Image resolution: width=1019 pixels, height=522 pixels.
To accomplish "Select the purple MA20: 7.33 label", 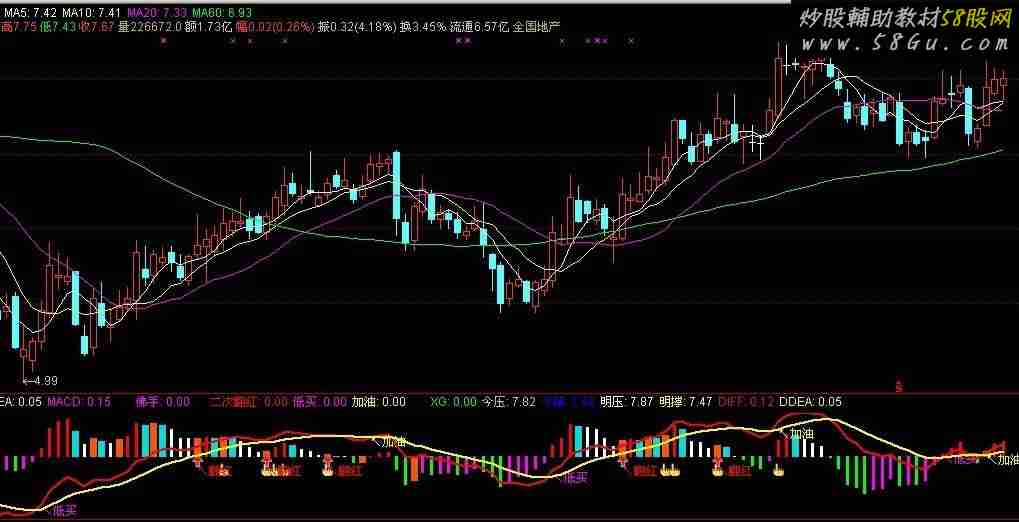I will pos(156,12).
